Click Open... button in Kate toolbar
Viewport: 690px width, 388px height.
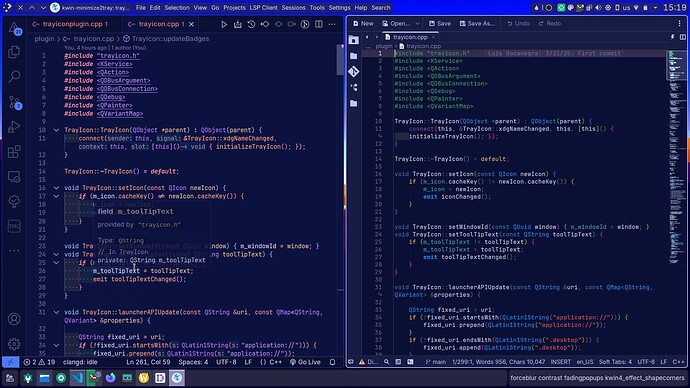396,24
